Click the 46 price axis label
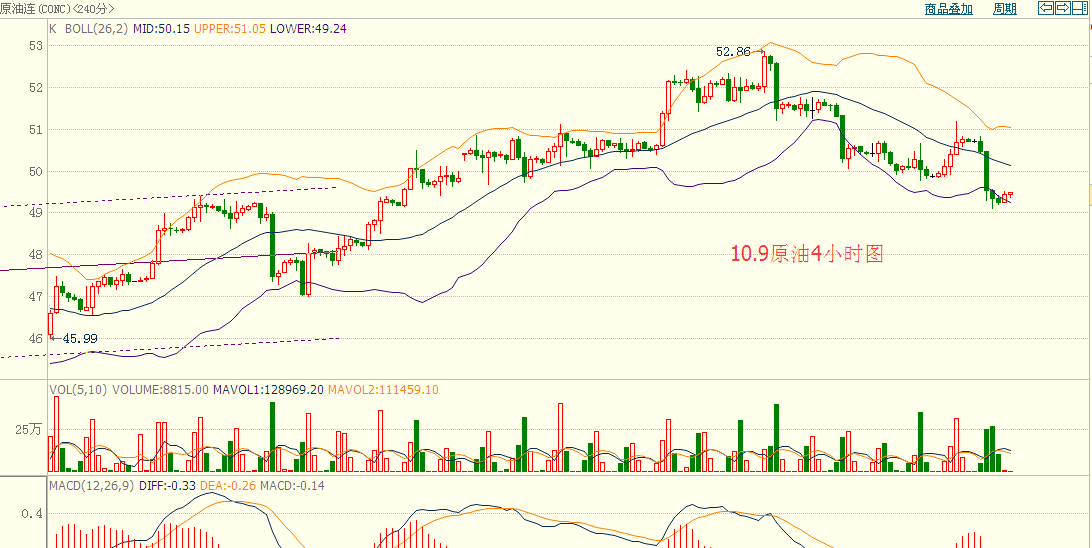 36,338
